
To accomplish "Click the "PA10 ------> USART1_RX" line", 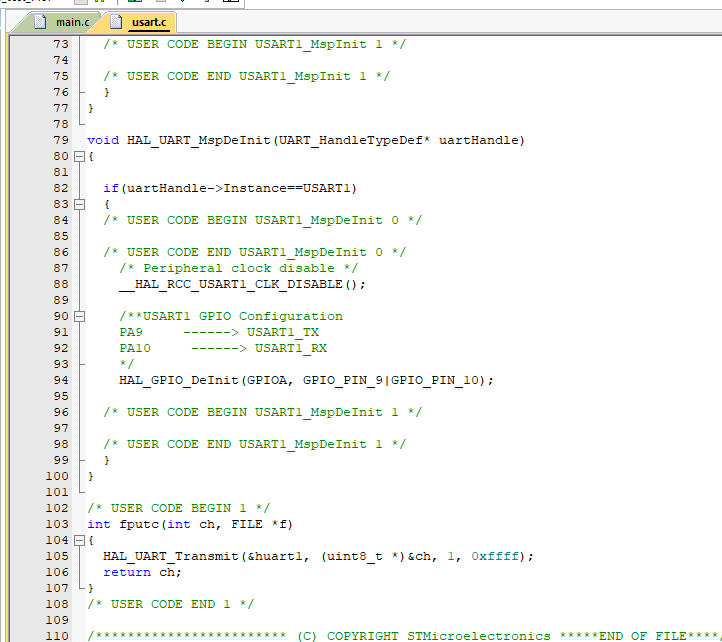I will pos(223,348).
